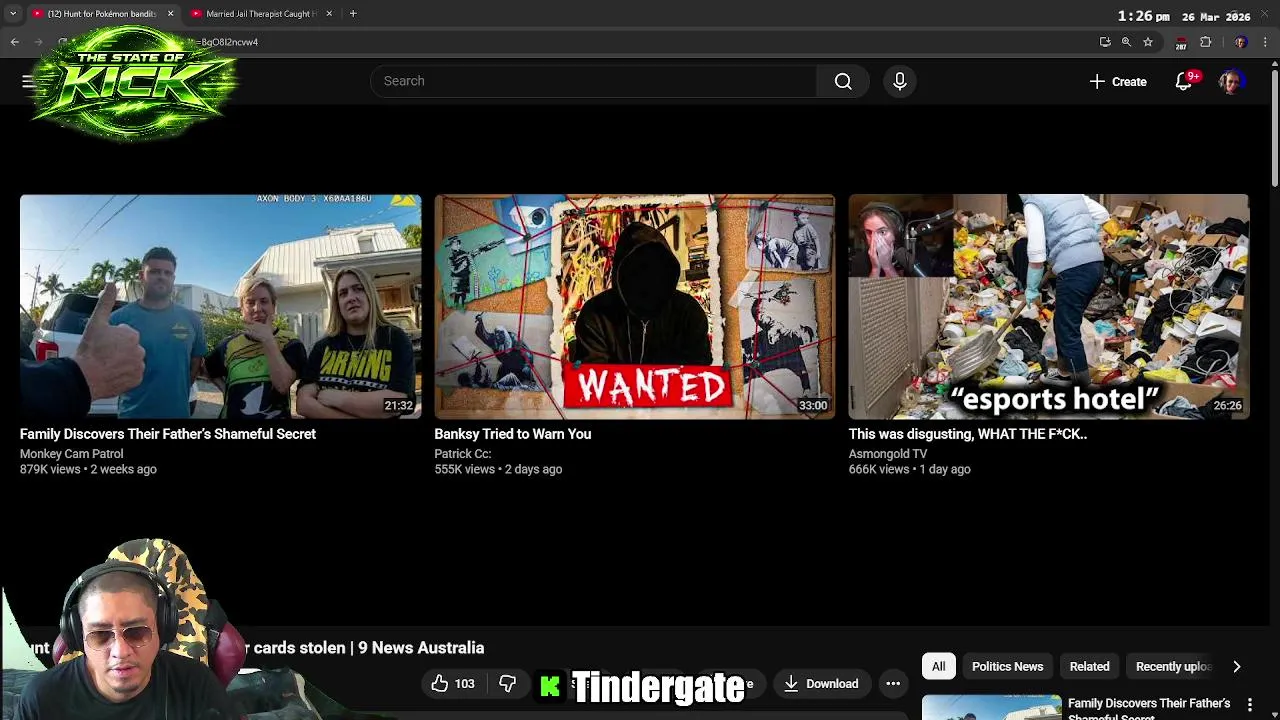
Task: Select the Related filter chip
Action: (1089, 667)
